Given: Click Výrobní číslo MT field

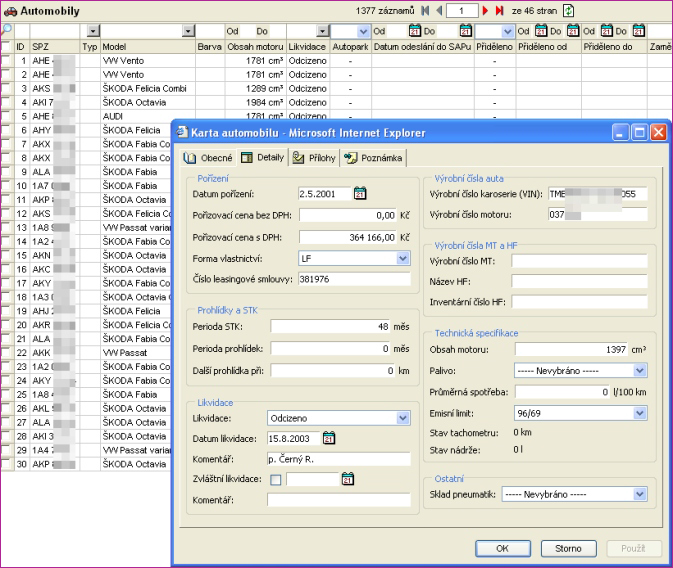Looking at the screenshot, I should (x=579, y=261).
